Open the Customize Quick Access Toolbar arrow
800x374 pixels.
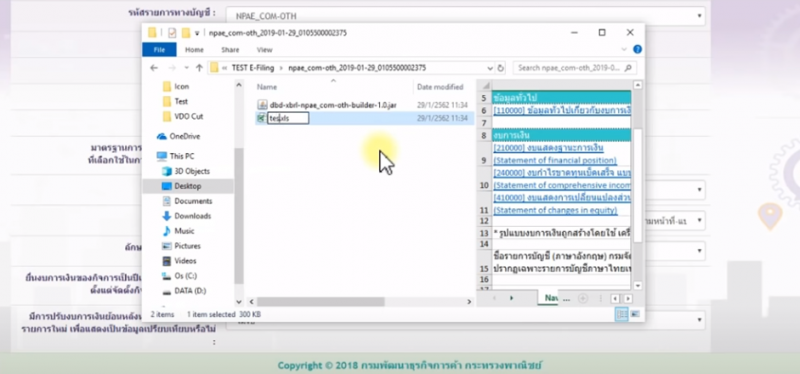point(197,33)
